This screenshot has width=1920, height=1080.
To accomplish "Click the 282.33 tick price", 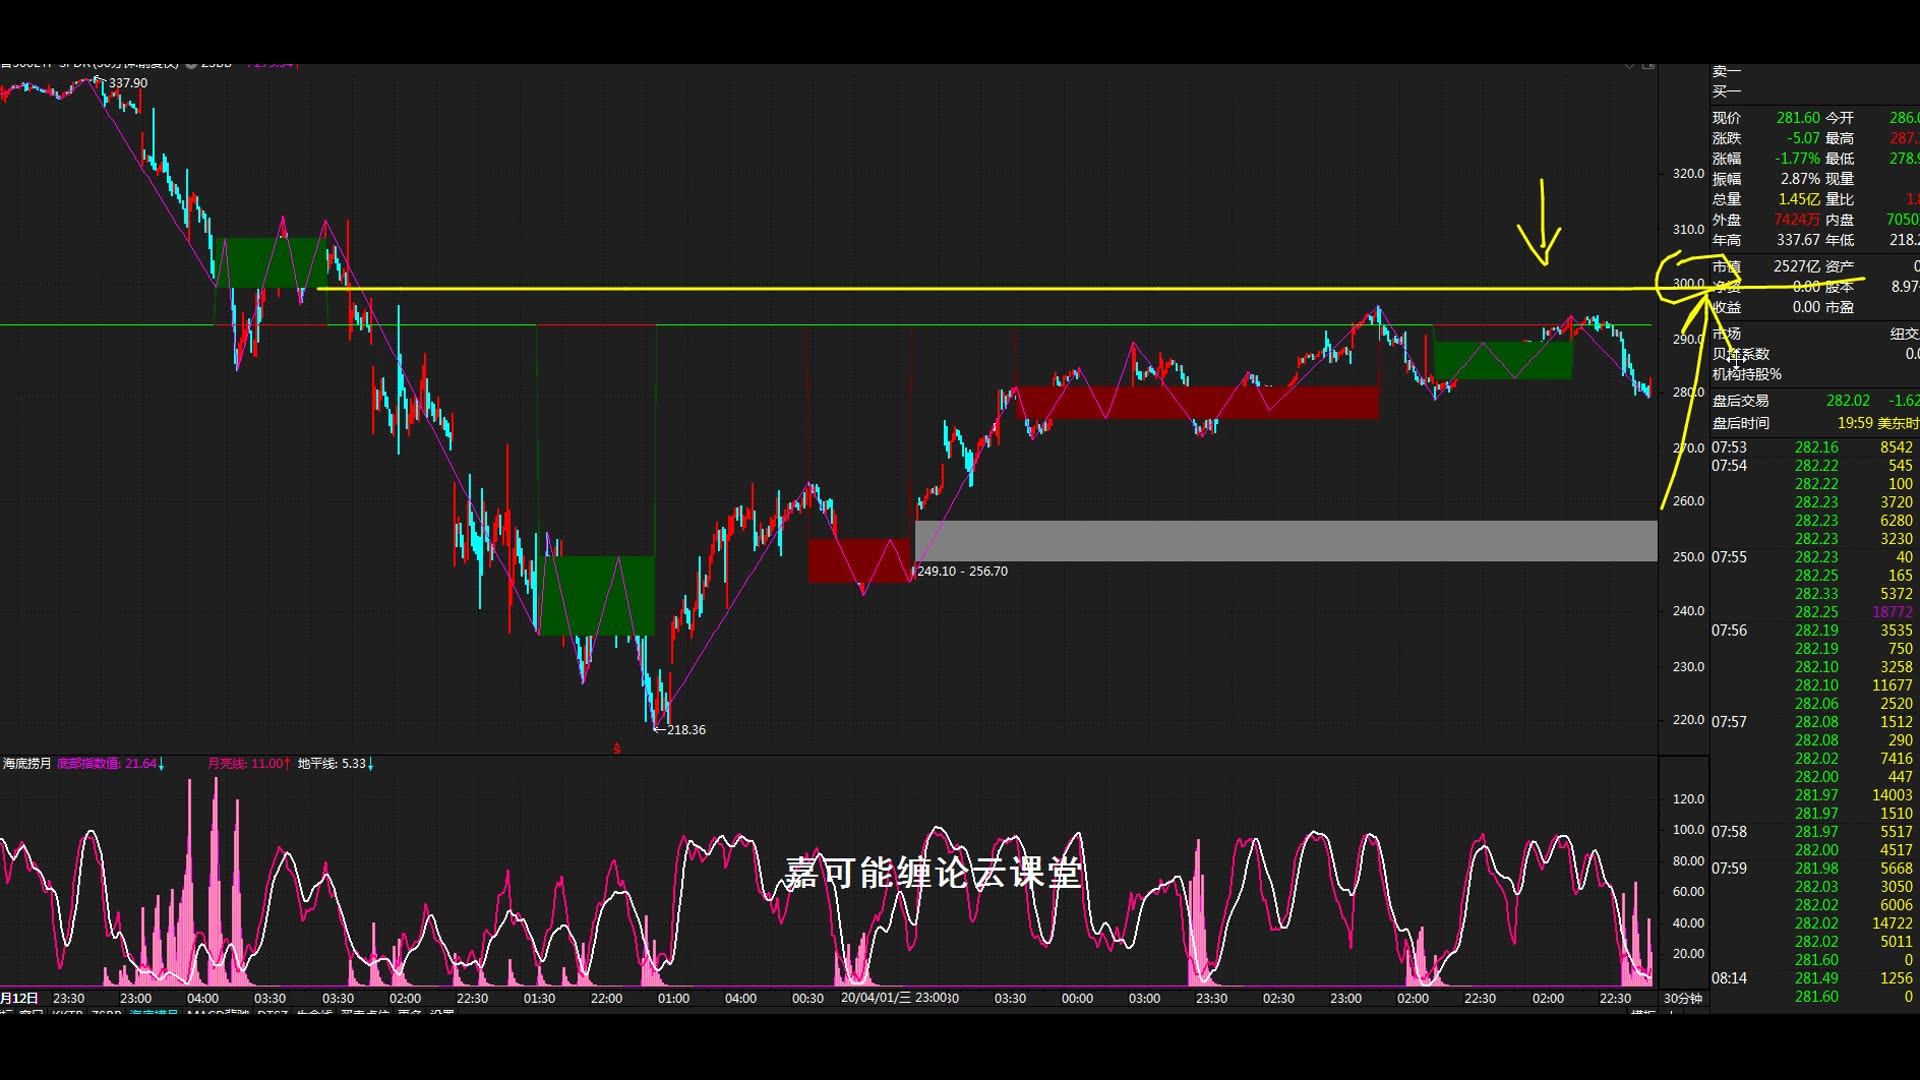I will [x=1816, y=594].
